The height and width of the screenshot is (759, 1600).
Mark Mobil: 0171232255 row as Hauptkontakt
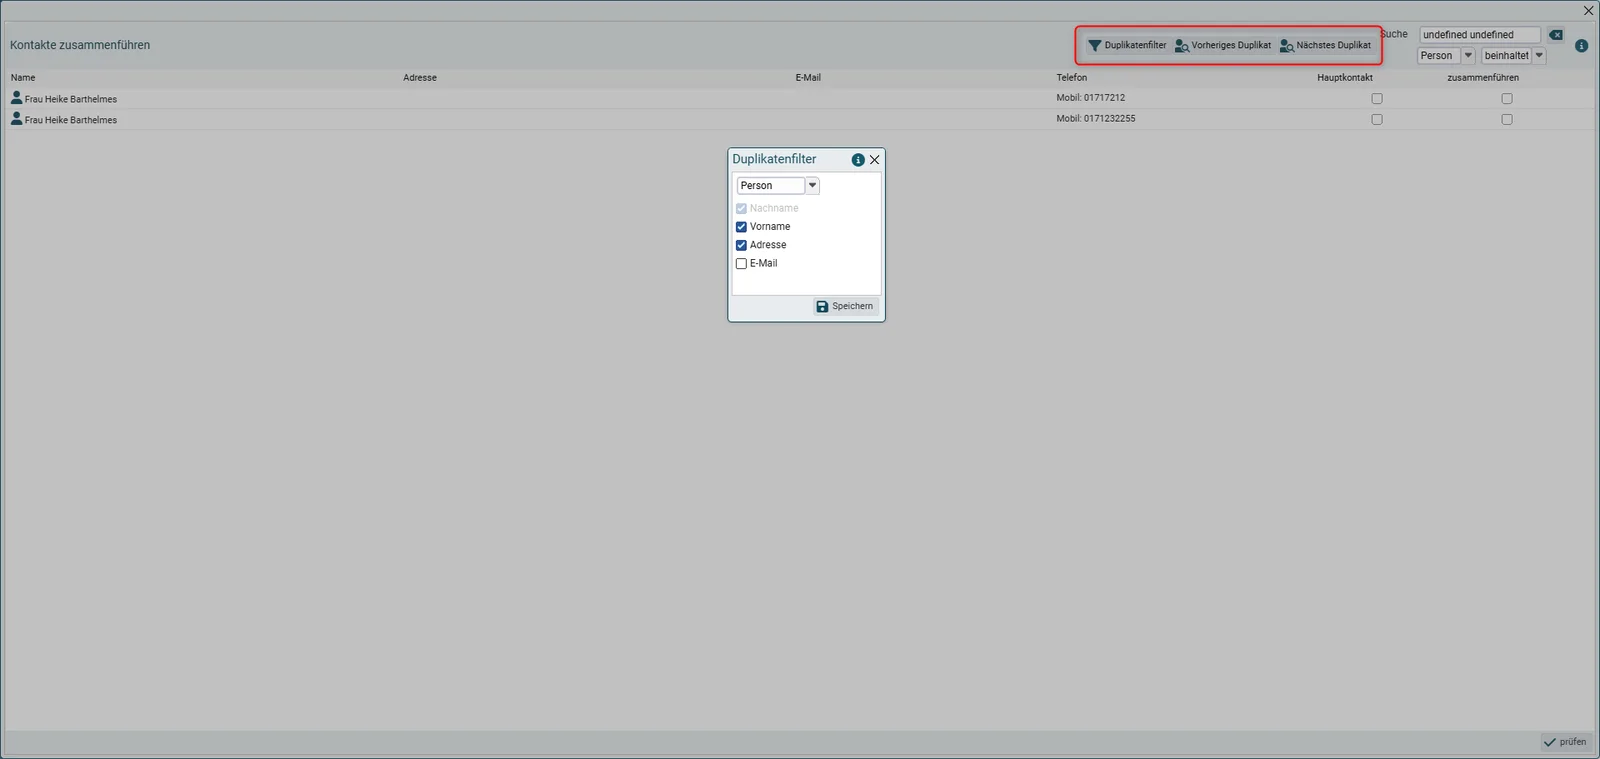1377,120
